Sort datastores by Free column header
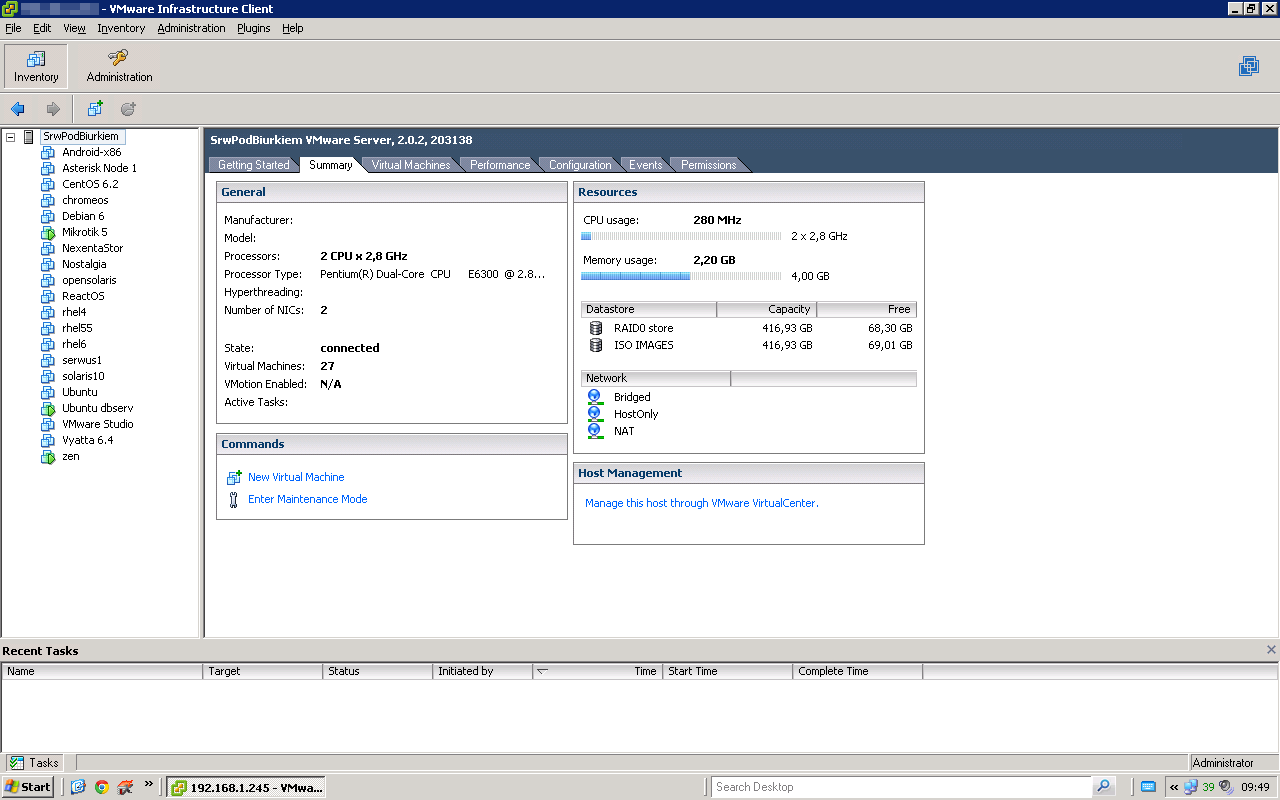This screenshot has height=800, width=1280. pyautogui.click(x=867, y=309)
